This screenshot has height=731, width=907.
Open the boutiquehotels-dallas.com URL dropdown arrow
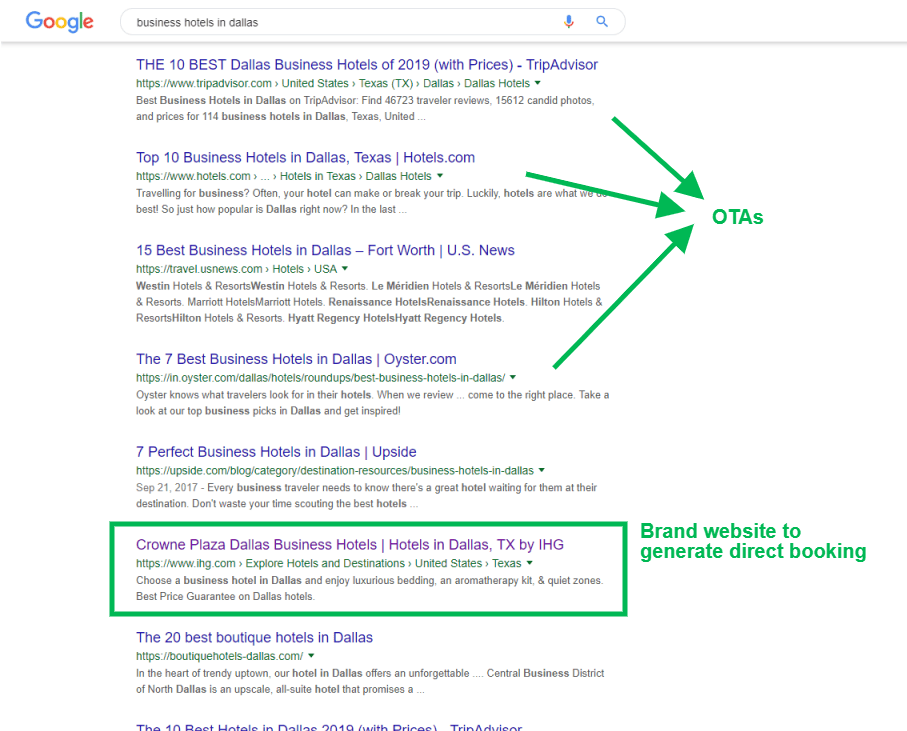[311, 656]
